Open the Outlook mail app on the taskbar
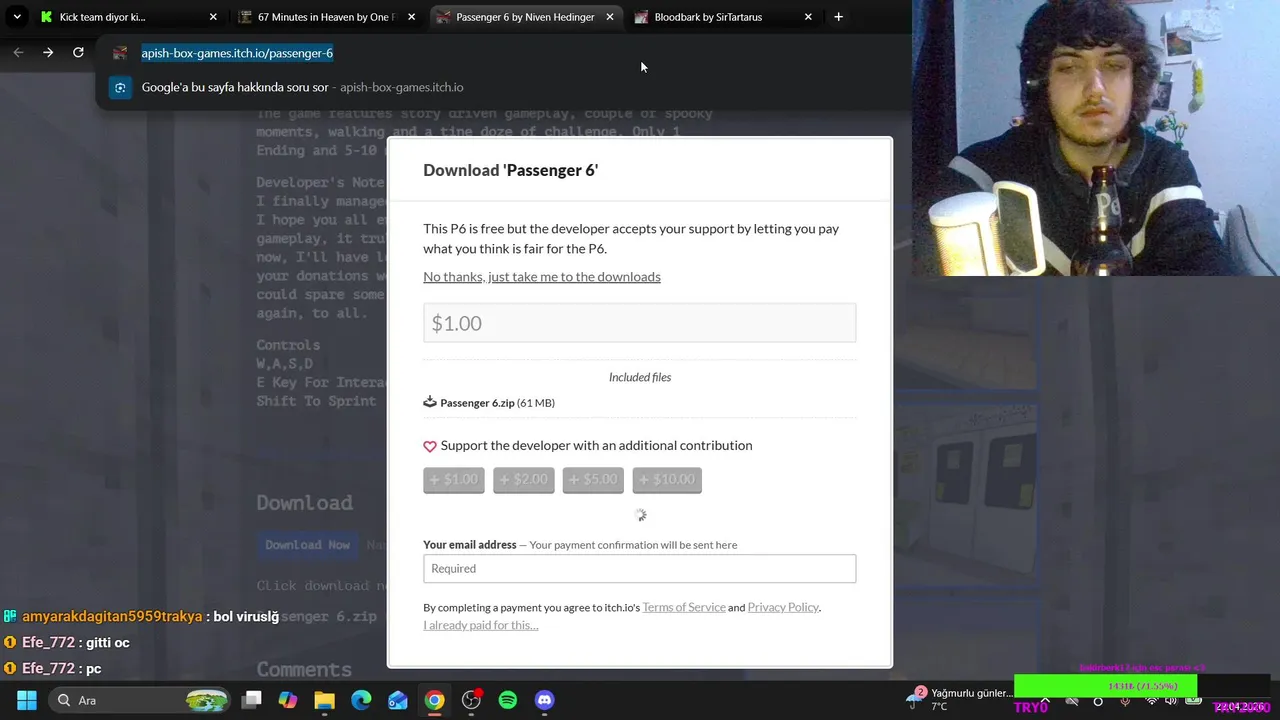Image resolution: width=1280 pixels, height=720 pixels. pos(398,700)
